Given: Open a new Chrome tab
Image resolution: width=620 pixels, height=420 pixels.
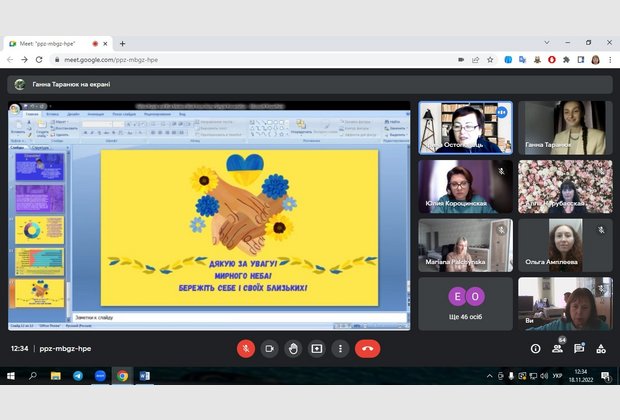Looking at the screenshot, I should (x=122, y=43).
